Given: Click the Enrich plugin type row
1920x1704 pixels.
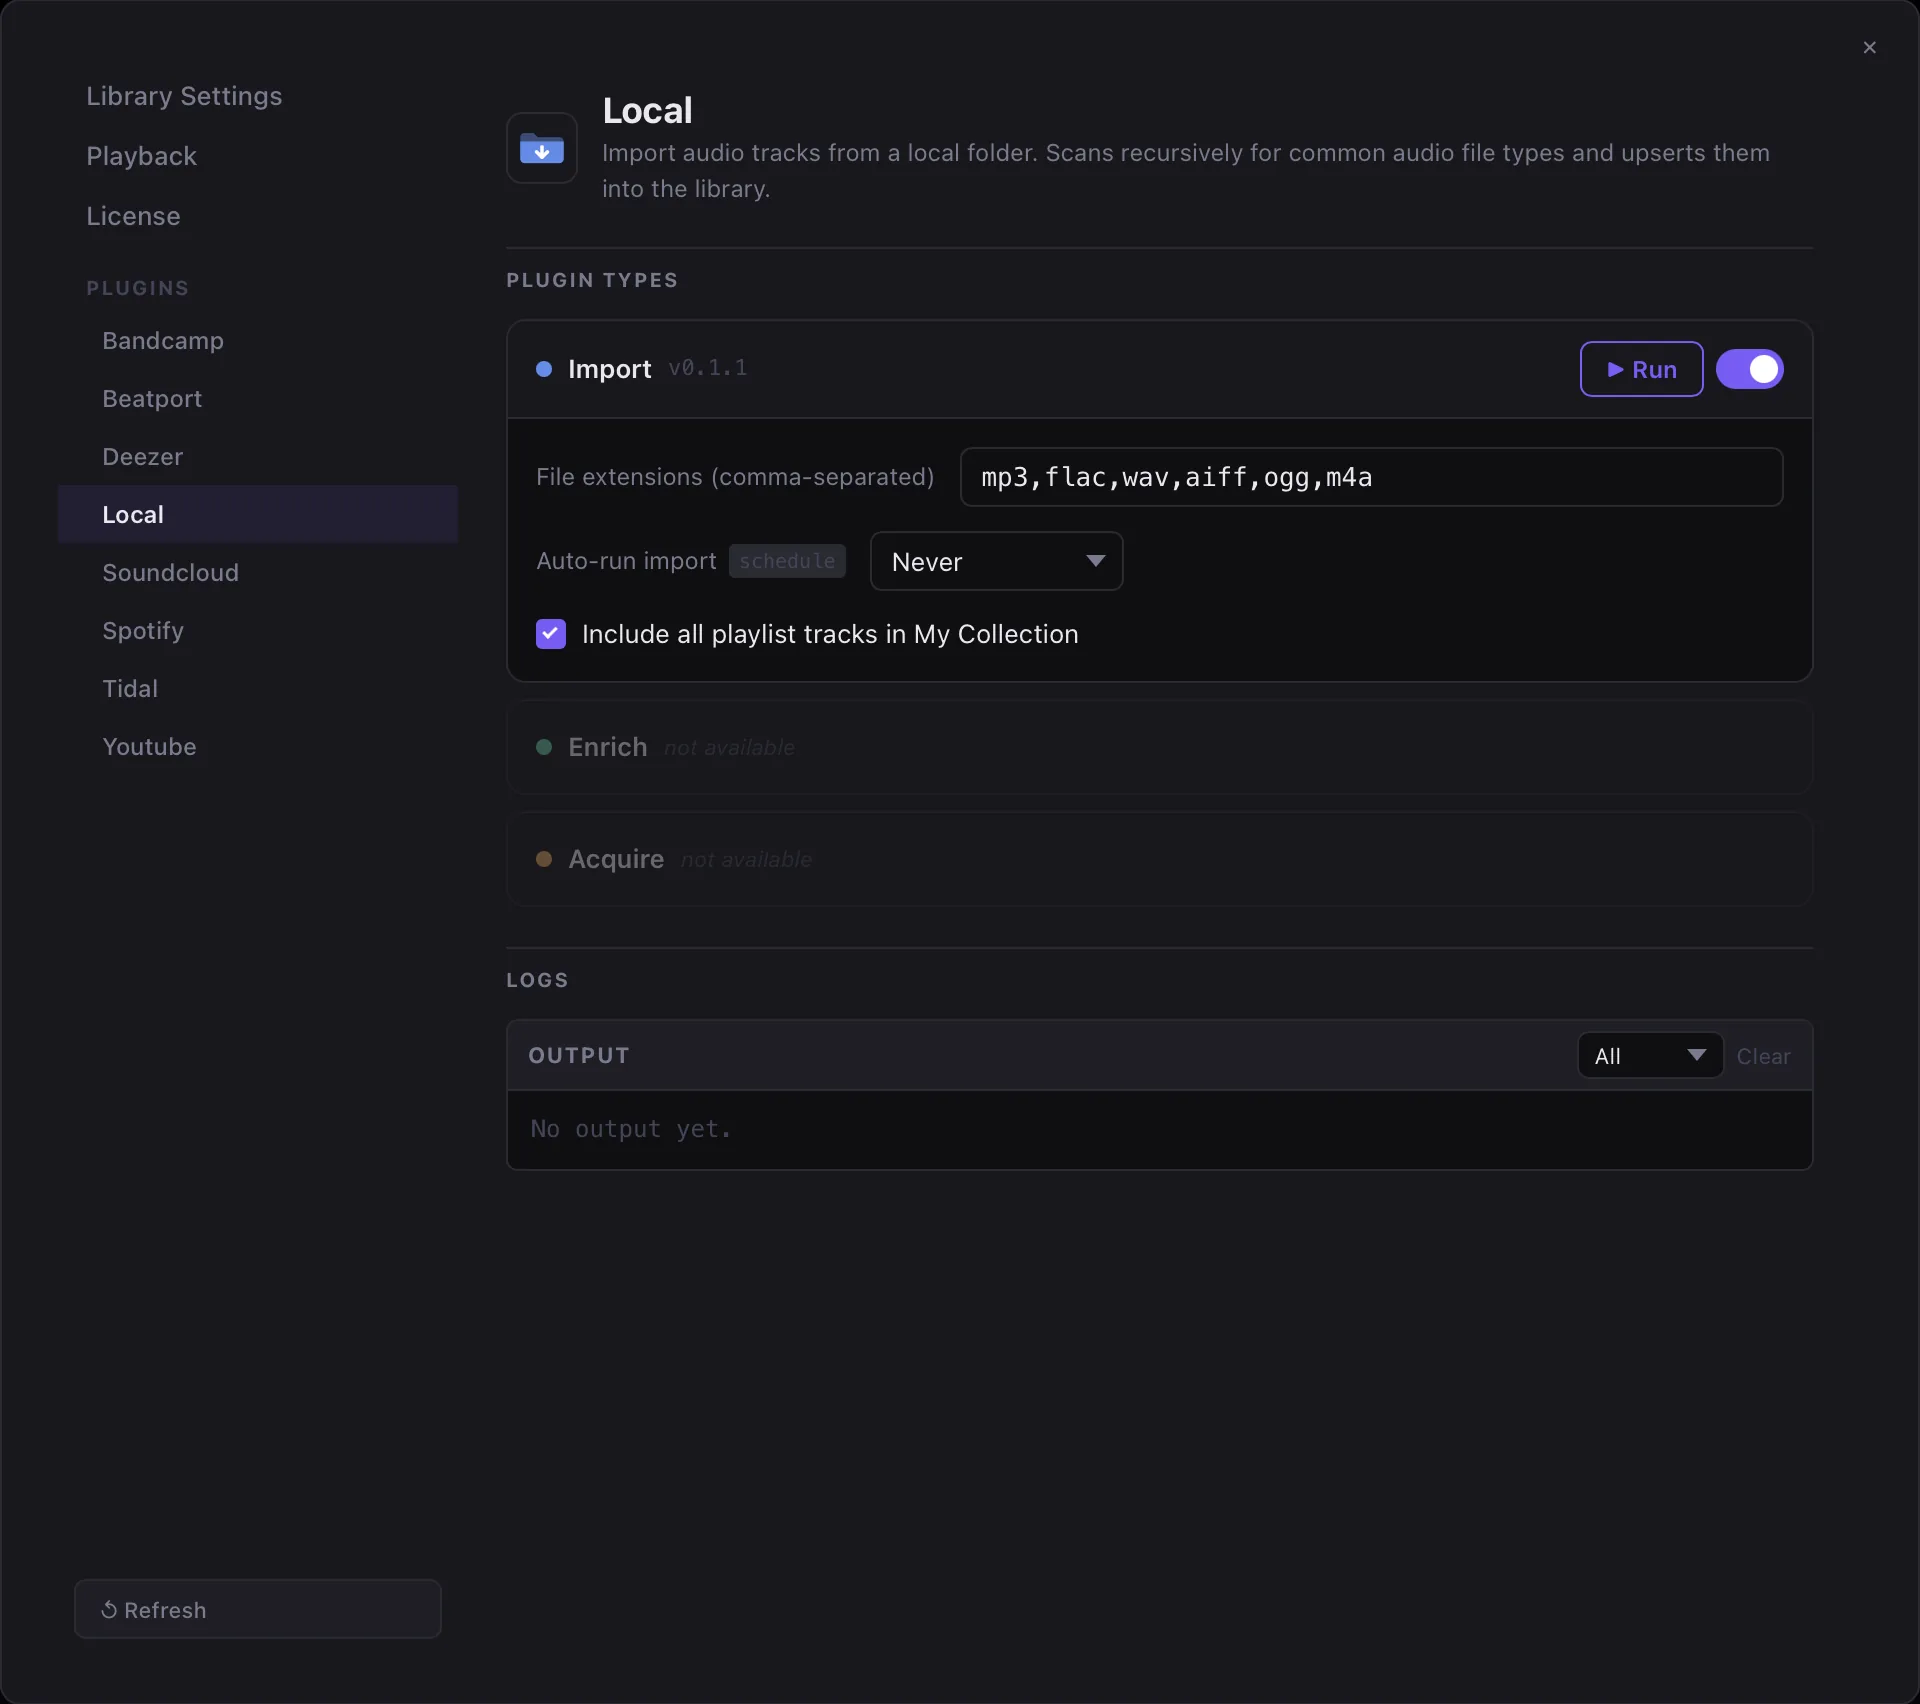Looking at the screenshot, I should point(1159,747).
